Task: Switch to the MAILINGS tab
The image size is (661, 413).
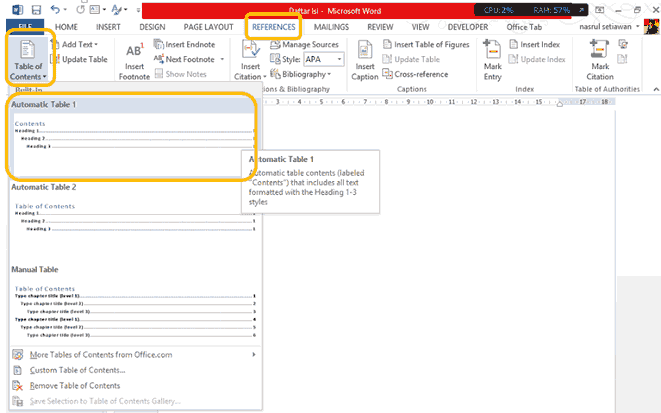Action: click(x=331, y=27)
